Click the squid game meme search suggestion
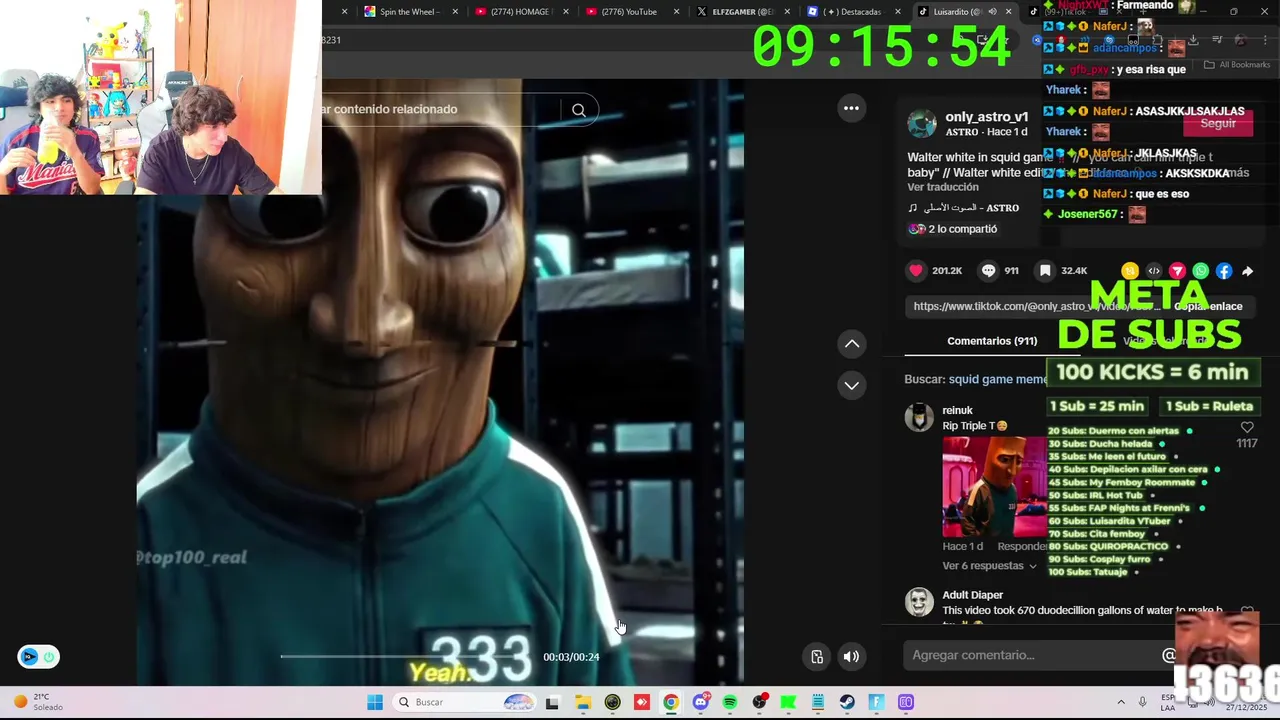Screen dimensions: 1280x720 tap(998, 379)
